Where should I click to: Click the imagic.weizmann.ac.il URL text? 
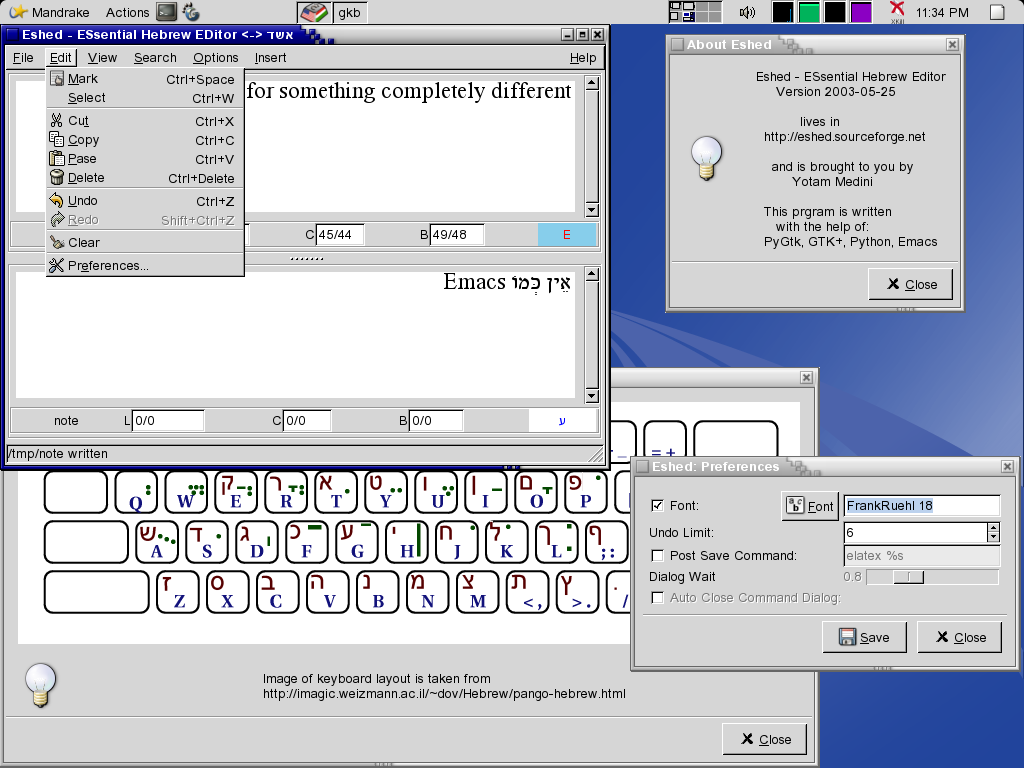click(444, 694)
